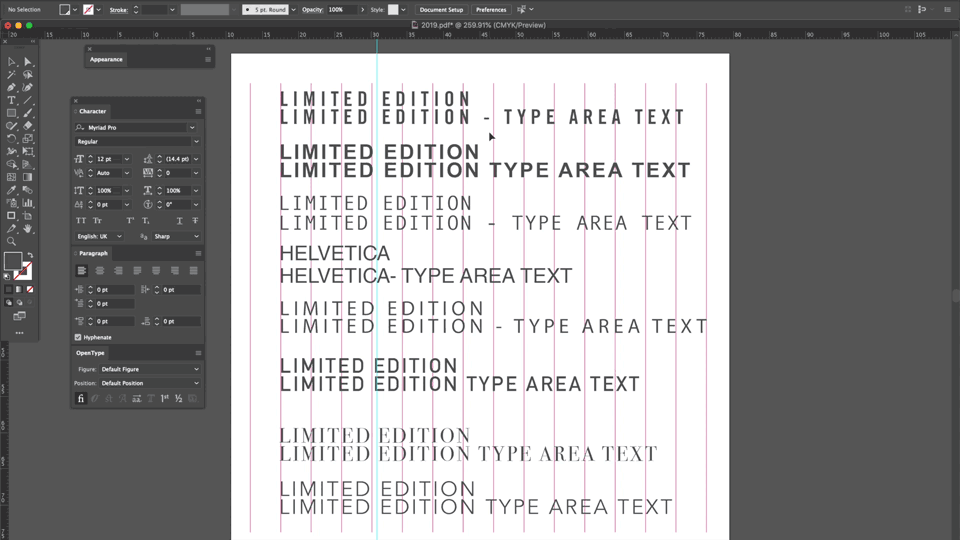
Task: Click the Opacity label link
Action: (312, 10)
